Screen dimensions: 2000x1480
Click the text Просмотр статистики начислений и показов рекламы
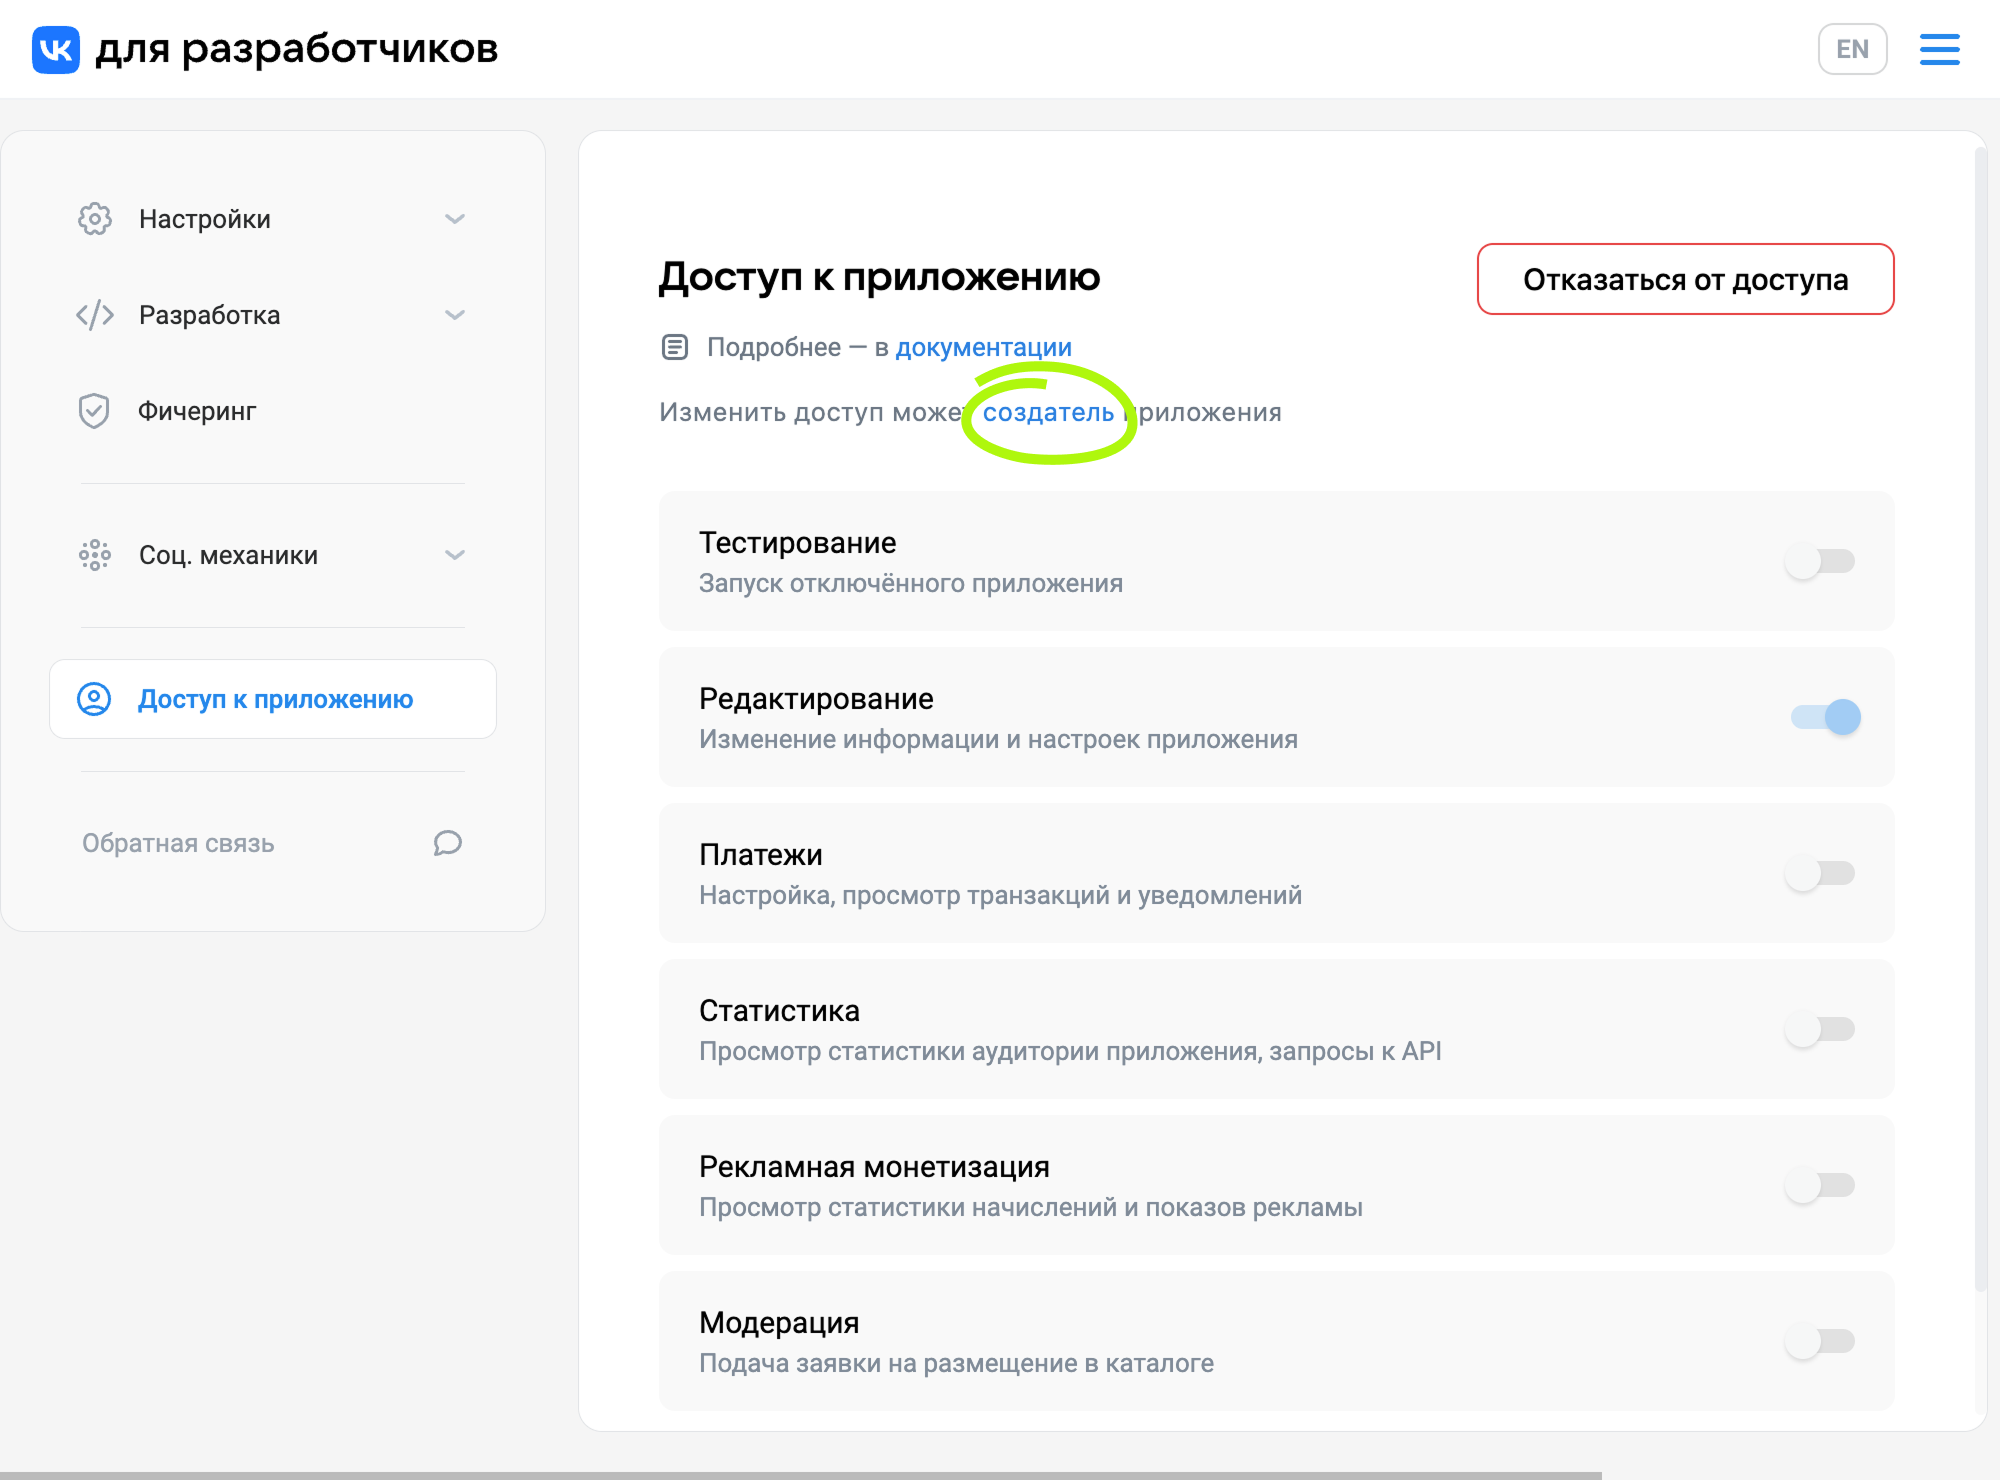(1030, 1207)
